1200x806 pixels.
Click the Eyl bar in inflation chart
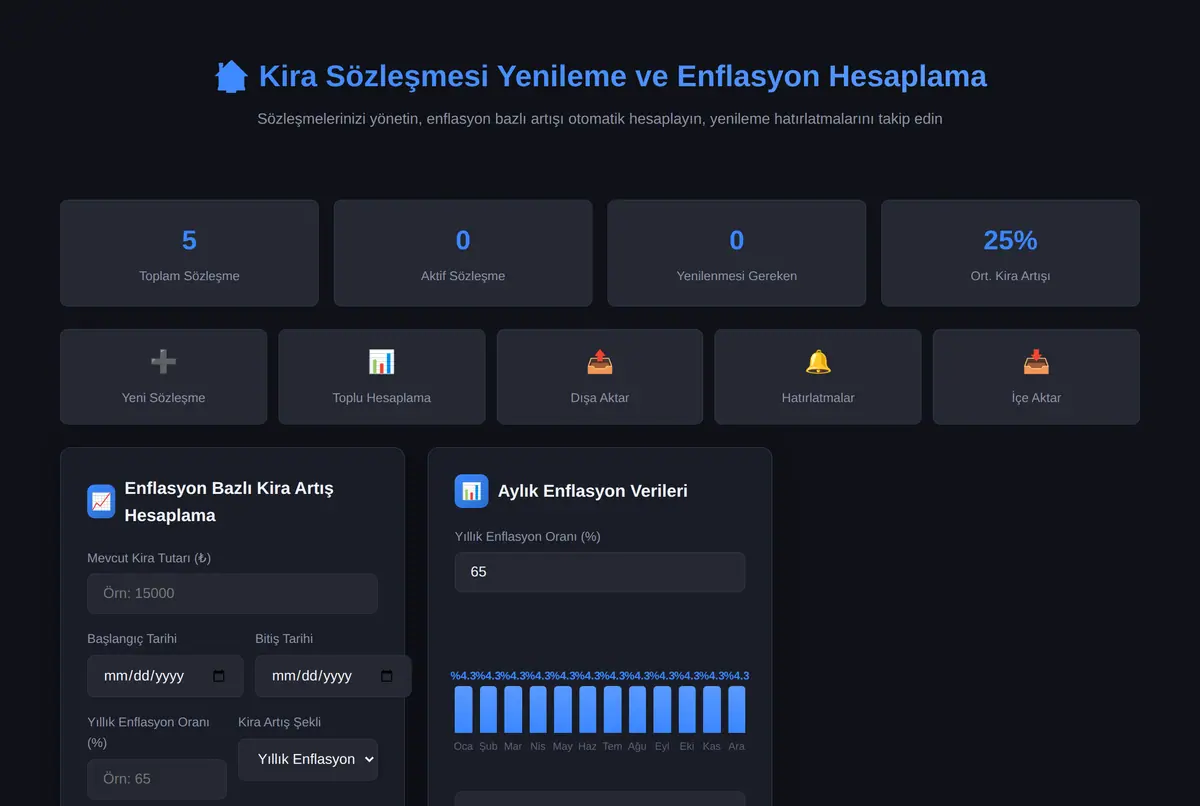662,709
